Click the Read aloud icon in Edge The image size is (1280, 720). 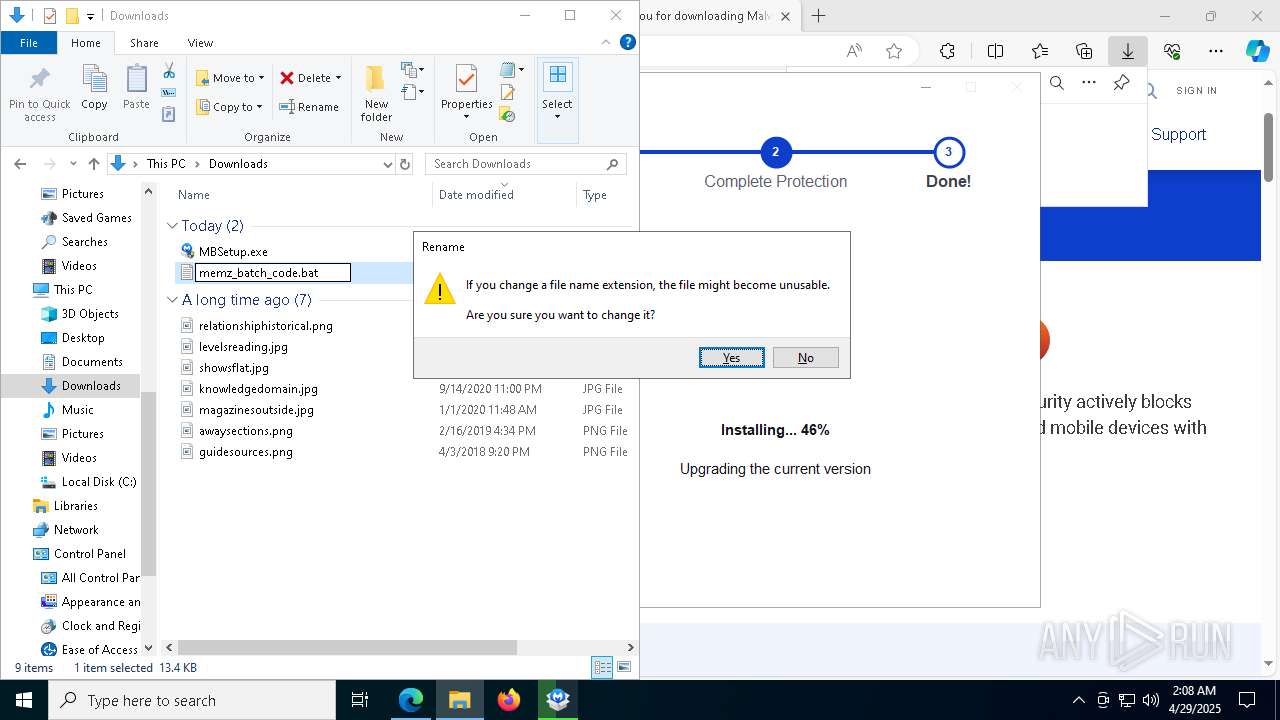click(854, 51)
